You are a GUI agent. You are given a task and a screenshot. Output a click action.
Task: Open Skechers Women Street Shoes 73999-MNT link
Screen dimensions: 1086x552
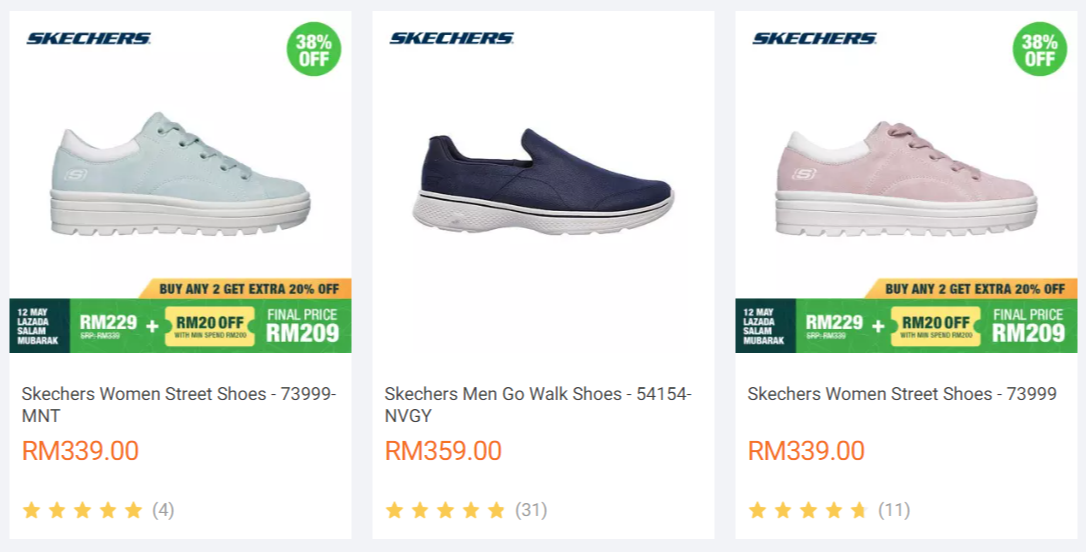point(178,404)
